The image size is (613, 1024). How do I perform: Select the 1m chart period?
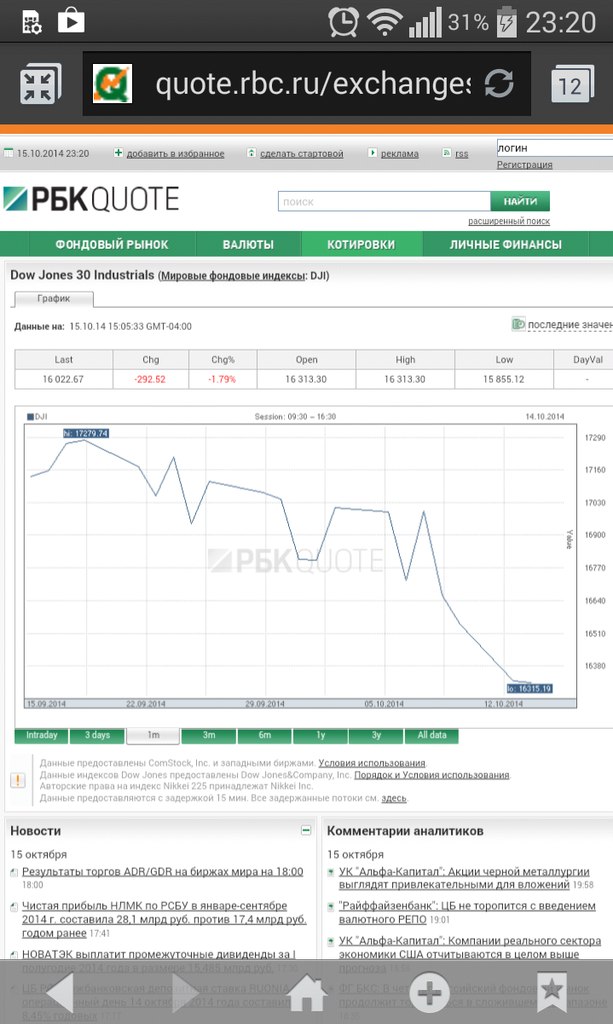pos(153,735)
